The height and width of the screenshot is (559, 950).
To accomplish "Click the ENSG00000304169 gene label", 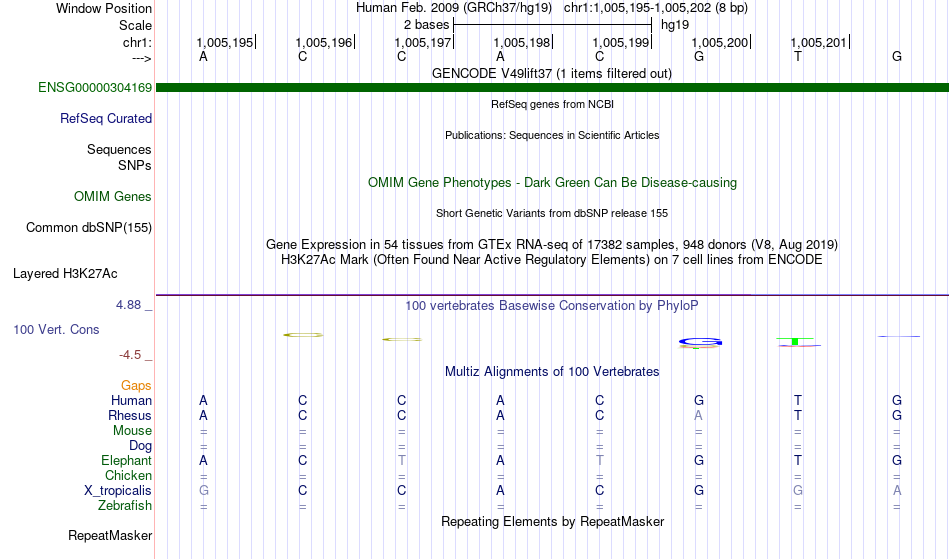I will coord(95,88).
